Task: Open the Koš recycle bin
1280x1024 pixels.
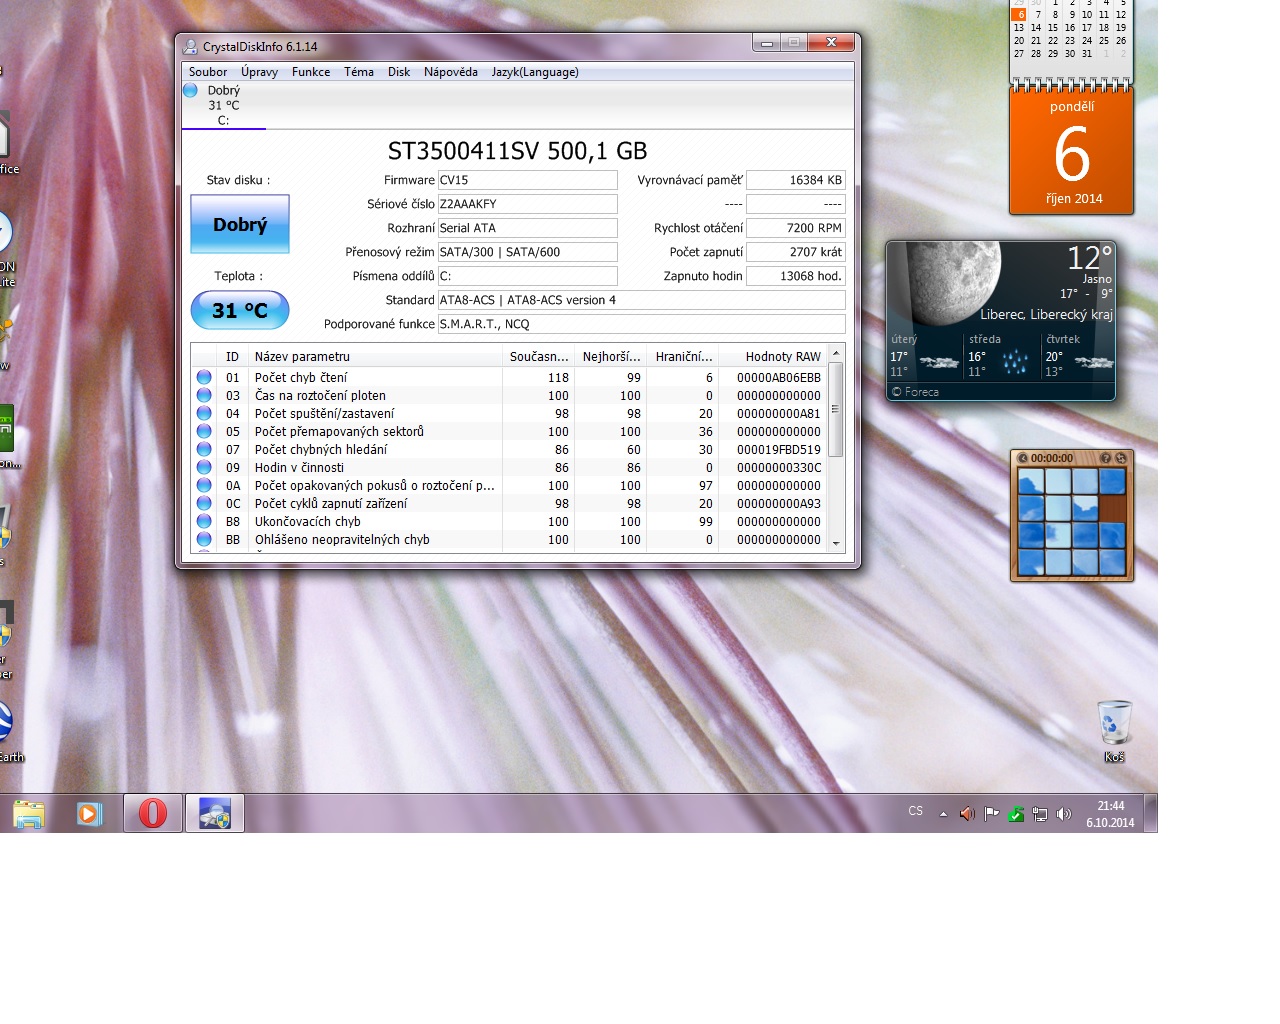Action: pyautogui.click(x=1114, y=731)
